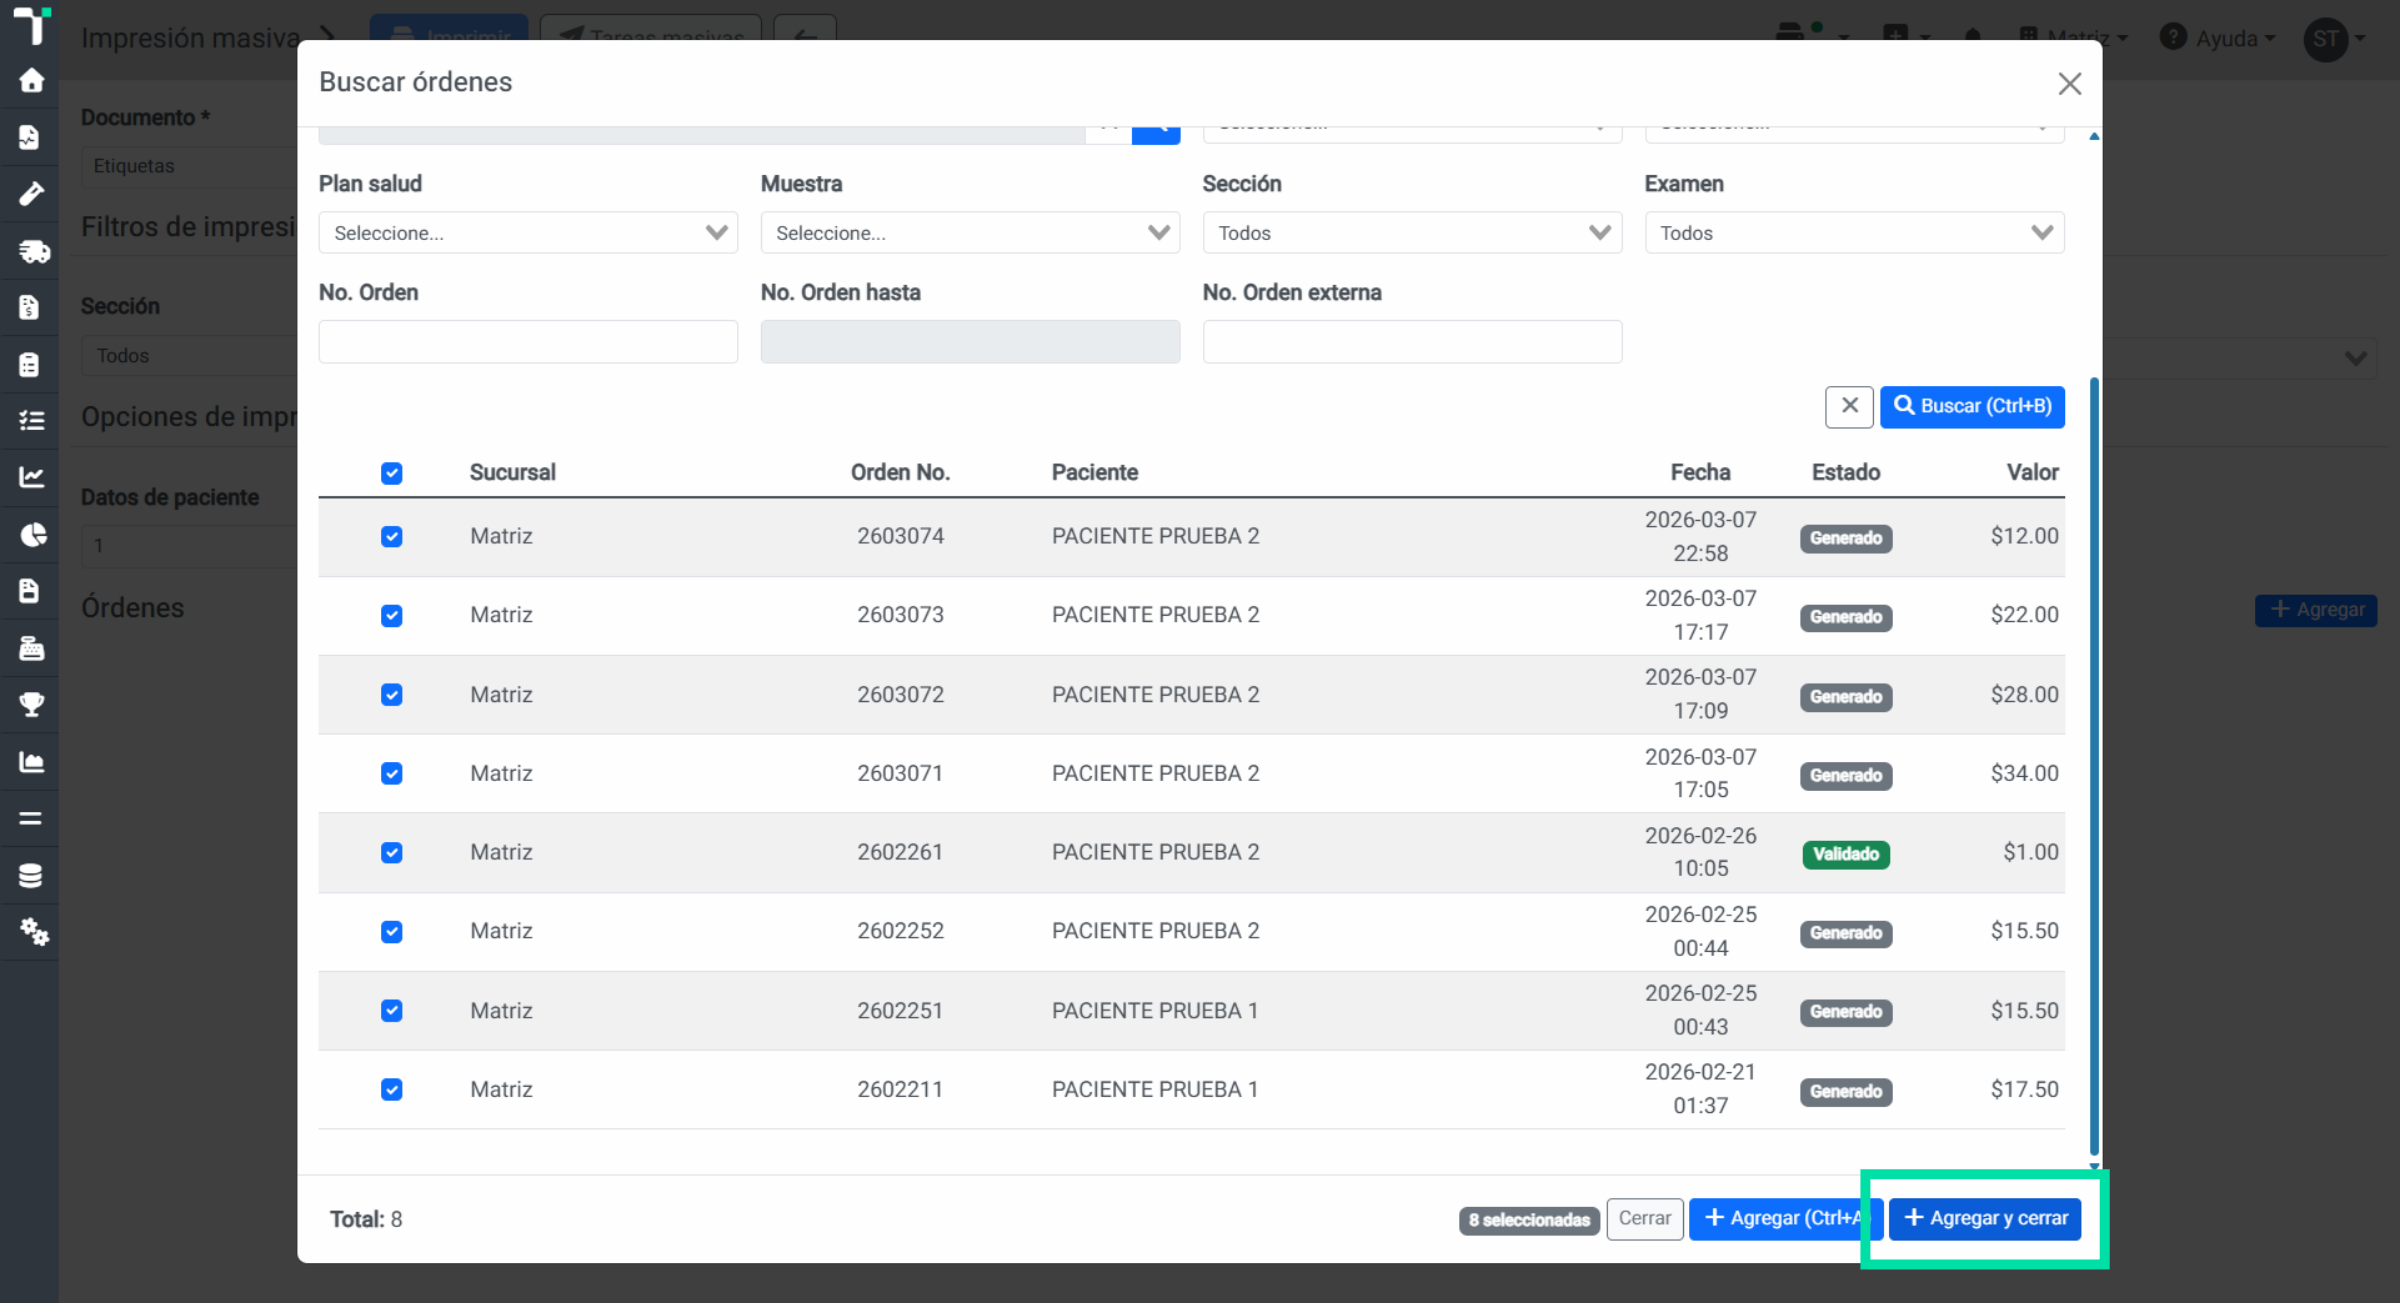The height and width of the screenshot is (1303, 2400).
Task: Uncheck order 2602252 checkbox
Action: (392, 932)
